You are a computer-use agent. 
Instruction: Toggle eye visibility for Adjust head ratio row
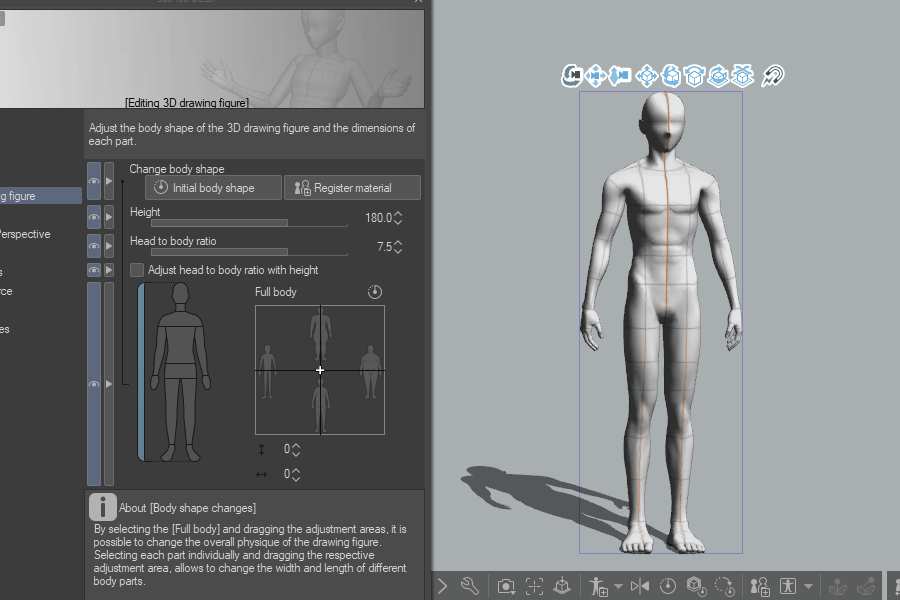click(x=94, y=270)
